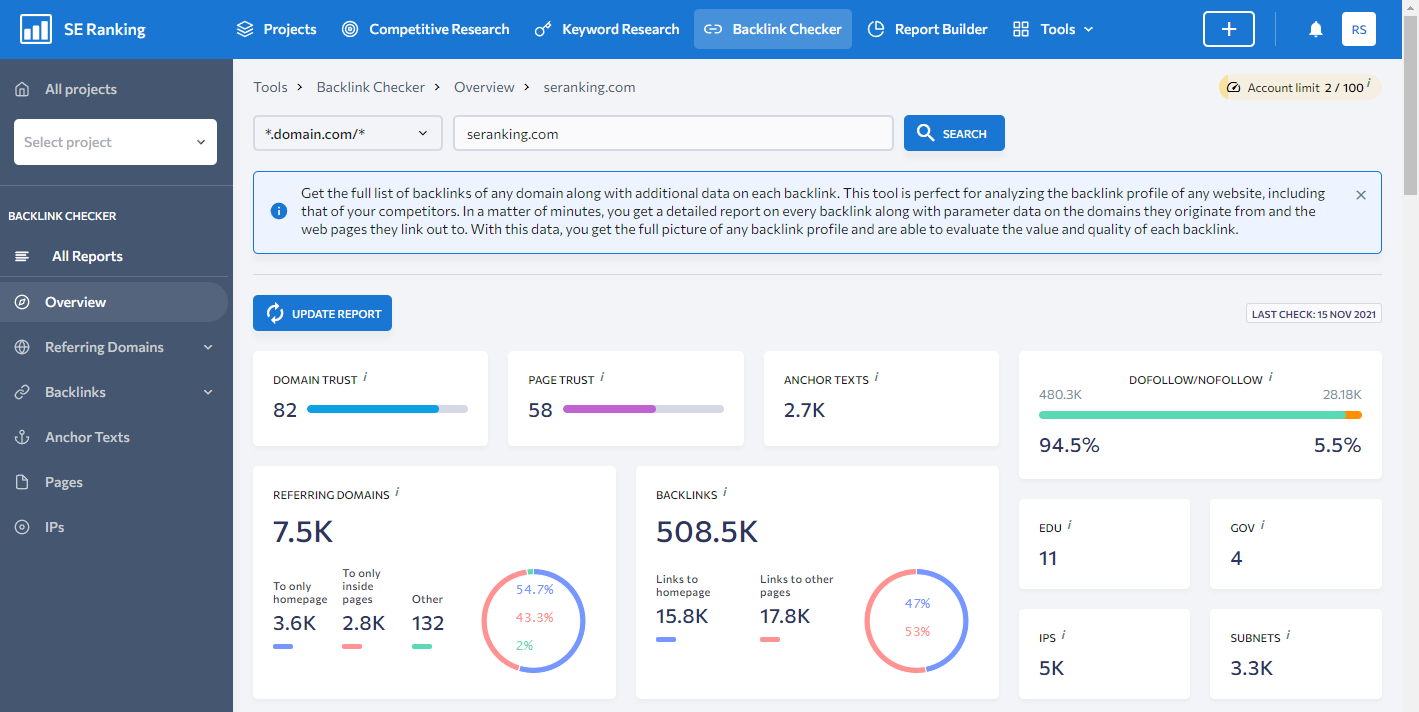This screenshot has height=712, width=1419.
Task: Expand Referring Domains chevron in sidebar
Action: pyautogui.click(x=208, y=347)
